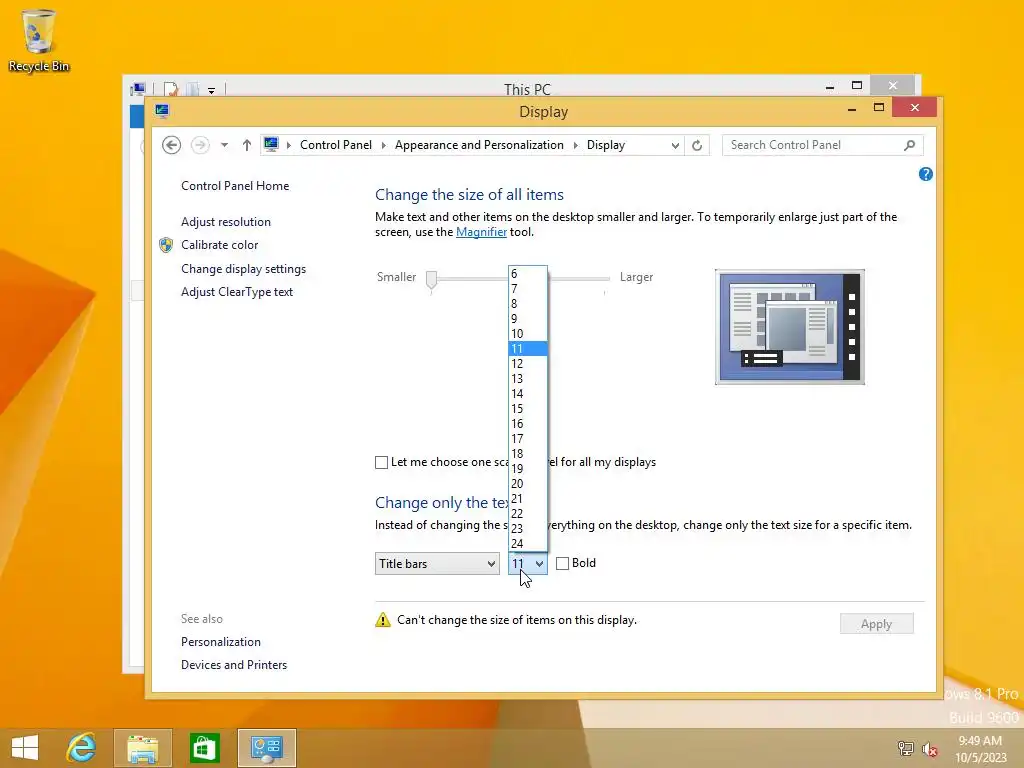Tick the Bold checkbox
Viewport: 1024px width, 768px height.
[562, 563]
